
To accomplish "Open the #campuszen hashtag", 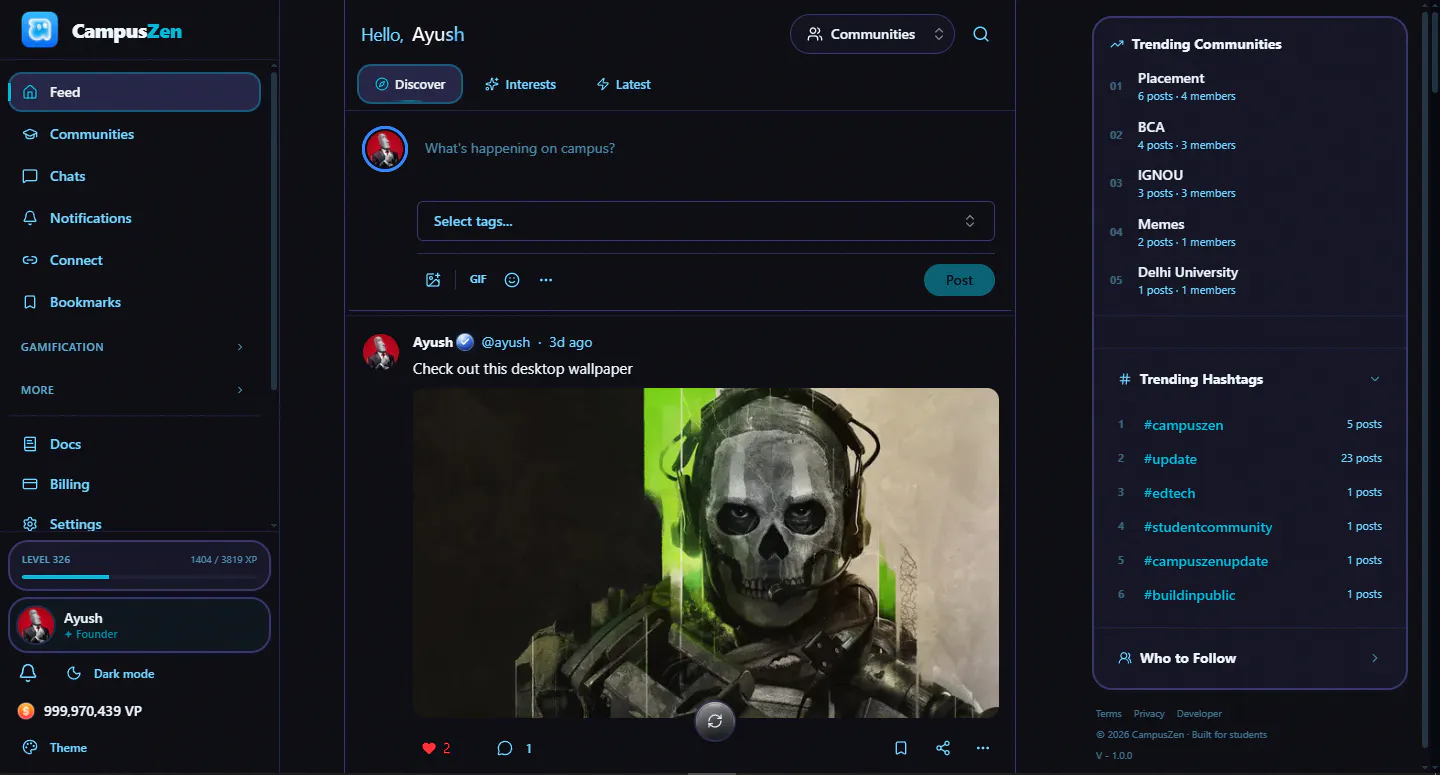I will tap(1183, 425).
